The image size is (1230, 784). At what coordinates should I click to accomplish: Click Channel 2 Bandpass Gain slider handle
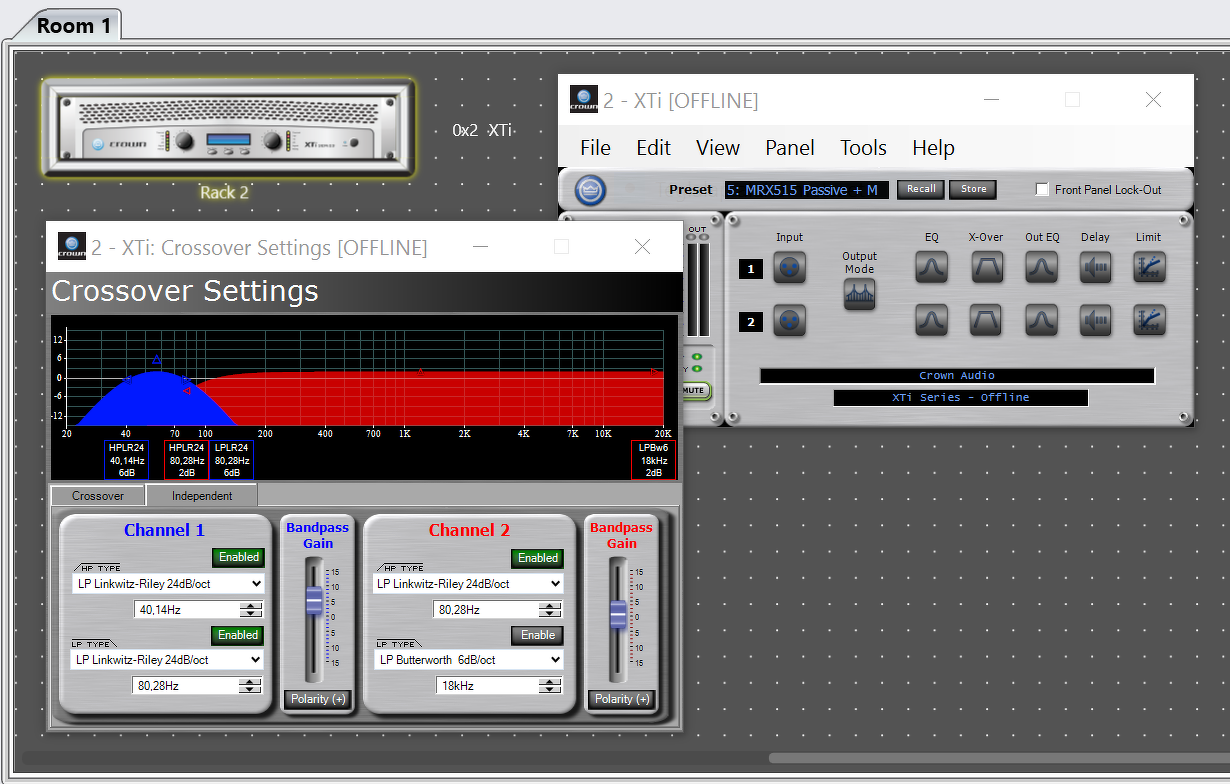(618, 614)
